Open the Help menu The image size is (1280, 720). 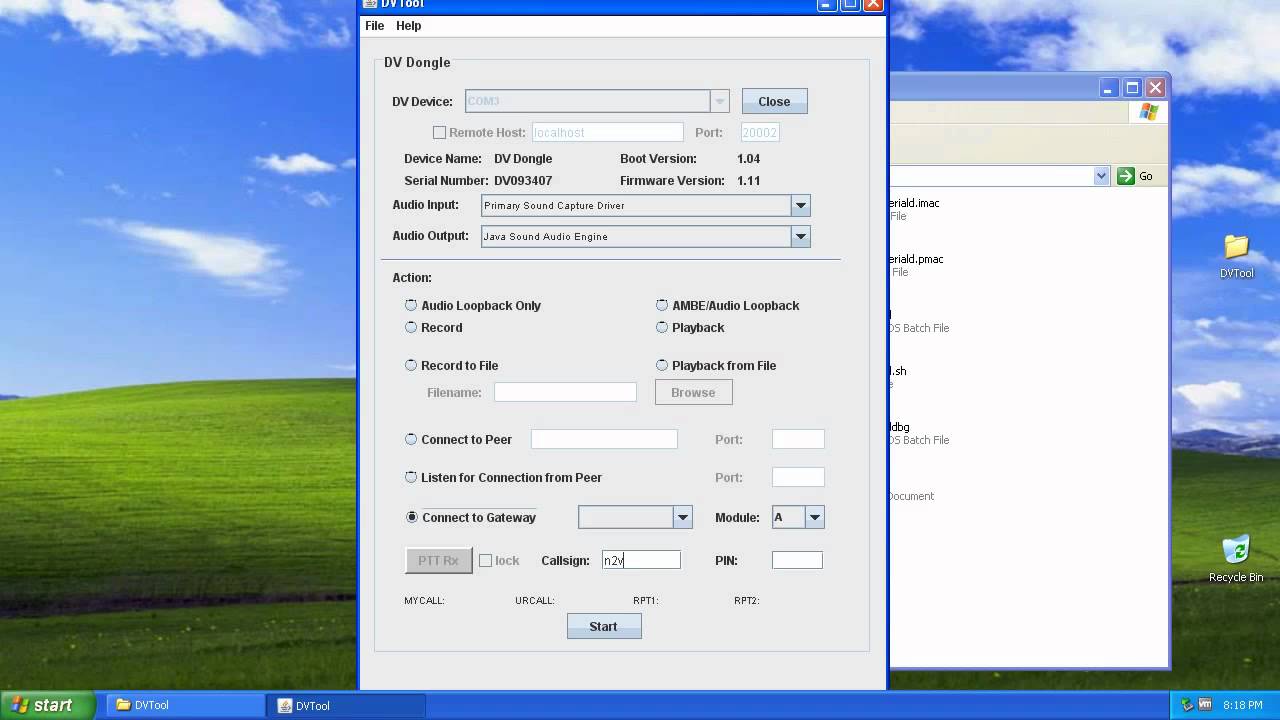pos(409,26)
